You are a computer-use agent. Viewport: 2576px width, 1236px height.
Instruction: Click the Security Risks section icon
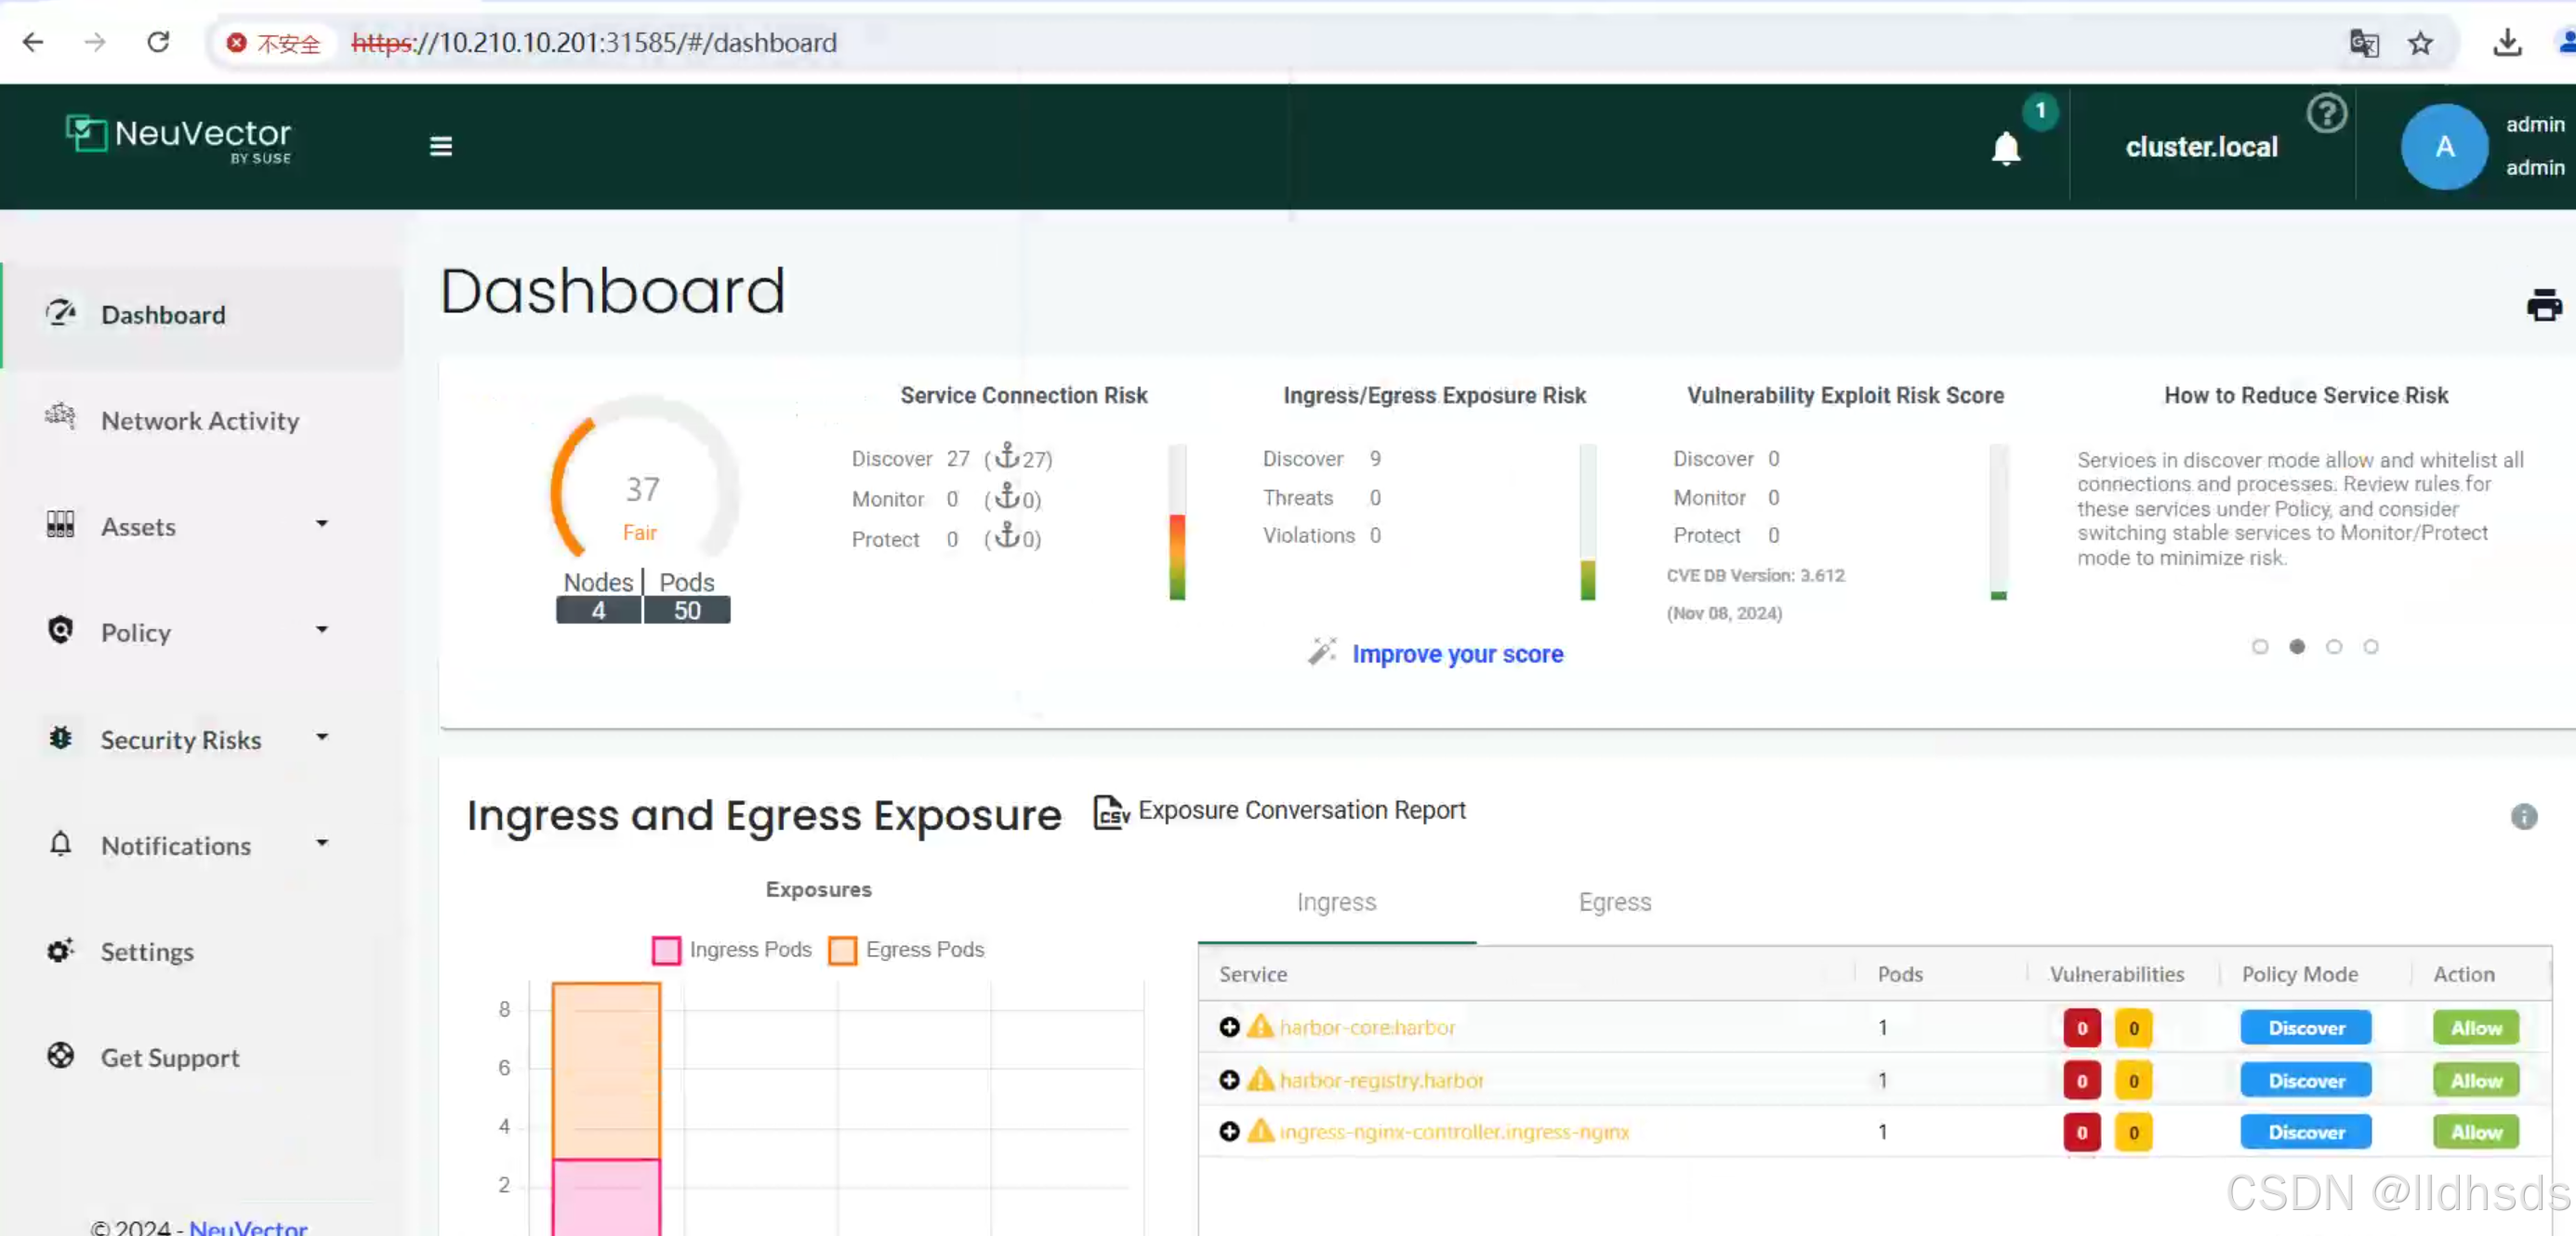[59, 737]
